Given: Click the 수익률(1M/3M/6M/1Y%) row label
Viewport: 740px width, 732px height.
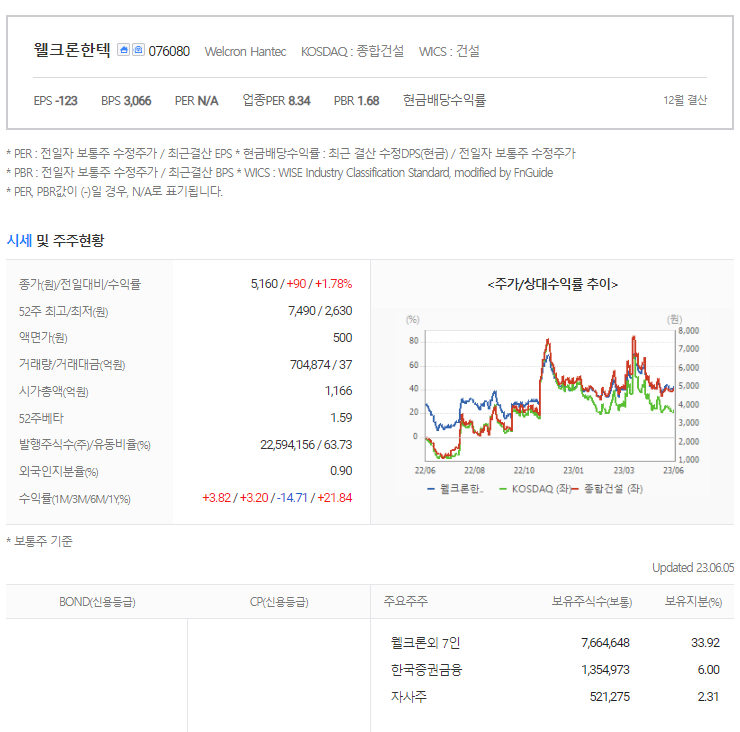Looking at the screenshot, I should [x=75, y=498].
